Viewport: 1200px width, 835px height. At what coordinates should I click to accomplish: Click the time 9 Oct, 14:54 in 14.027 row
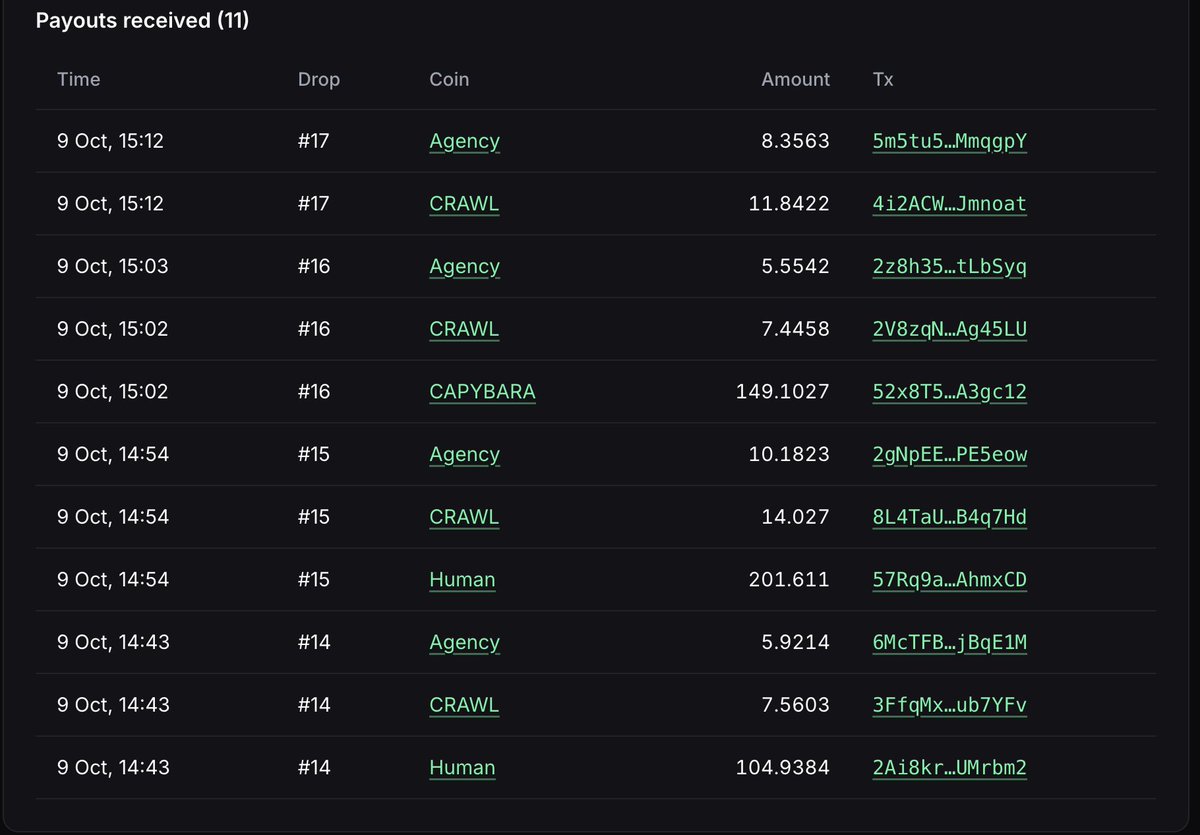pos(113,517)
